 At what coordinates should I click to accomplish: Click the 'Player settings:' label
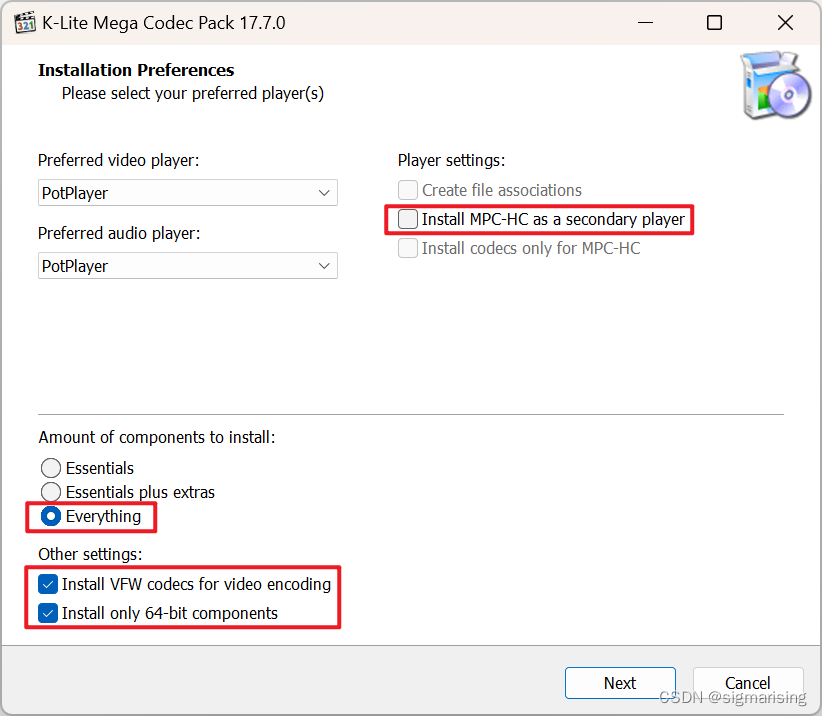pos(451,160)
